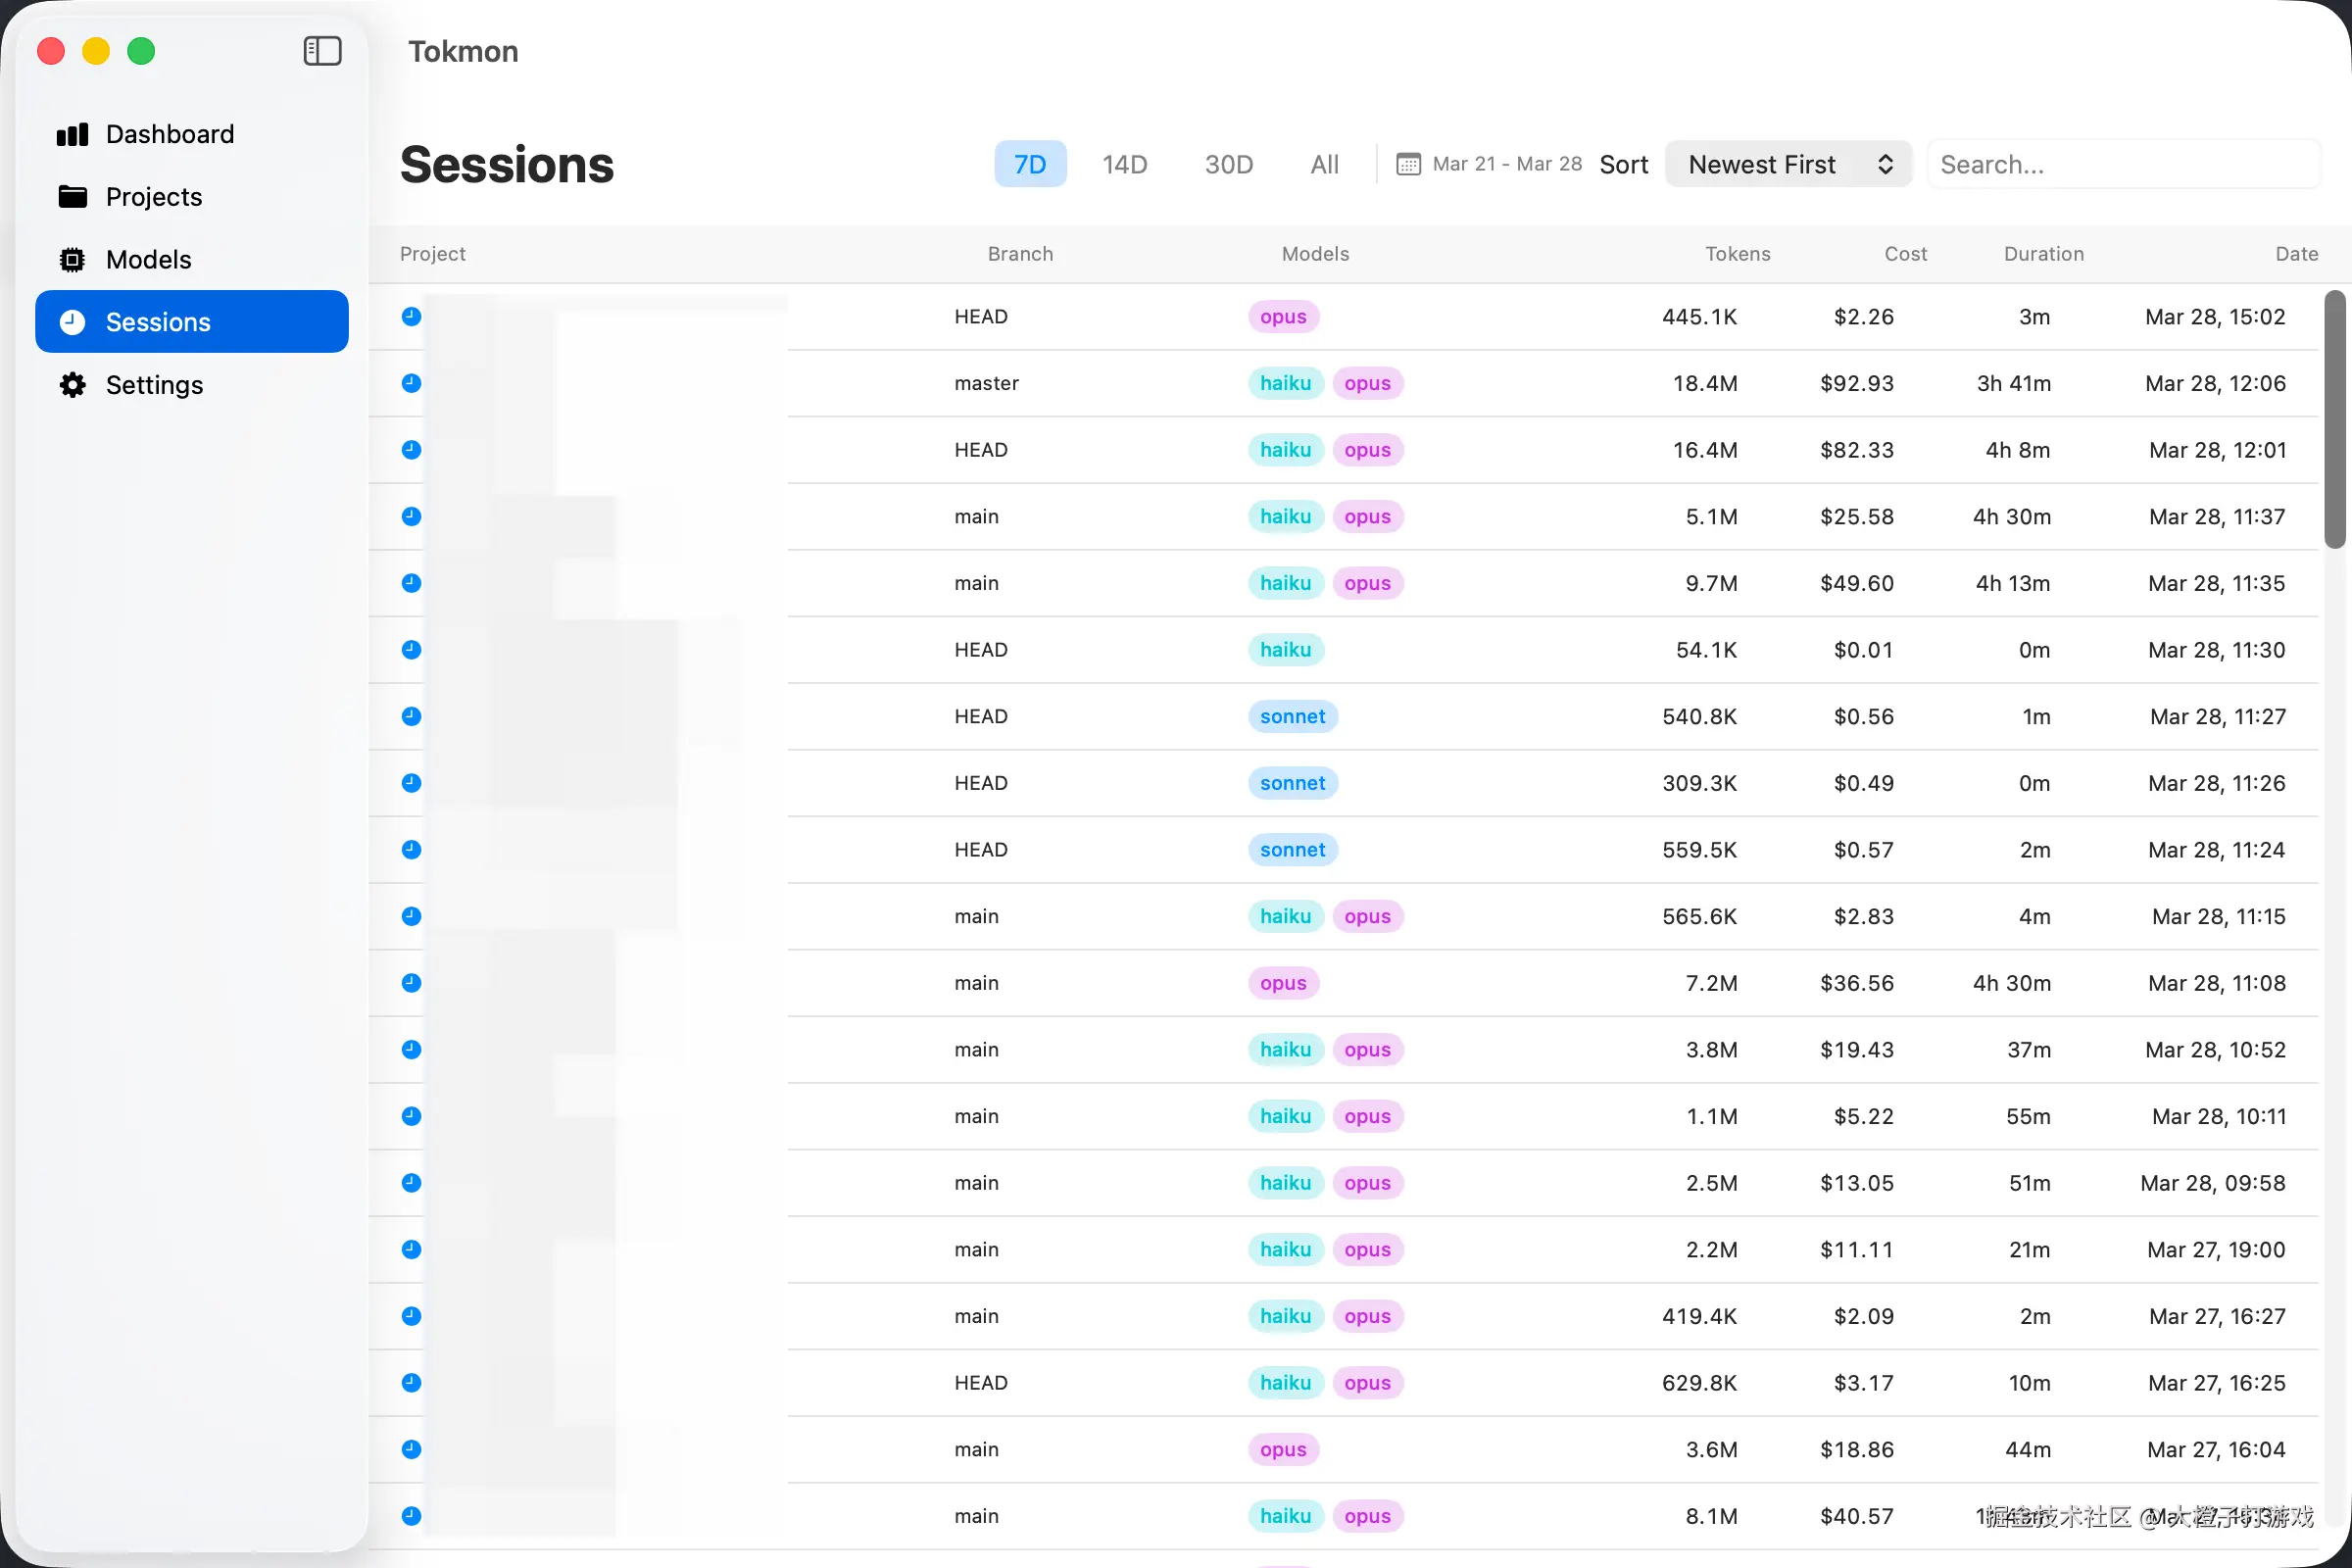Toggle the sidebar panel icon
Viewport: 2352px width, 1568px height.
tap(322, 51)
